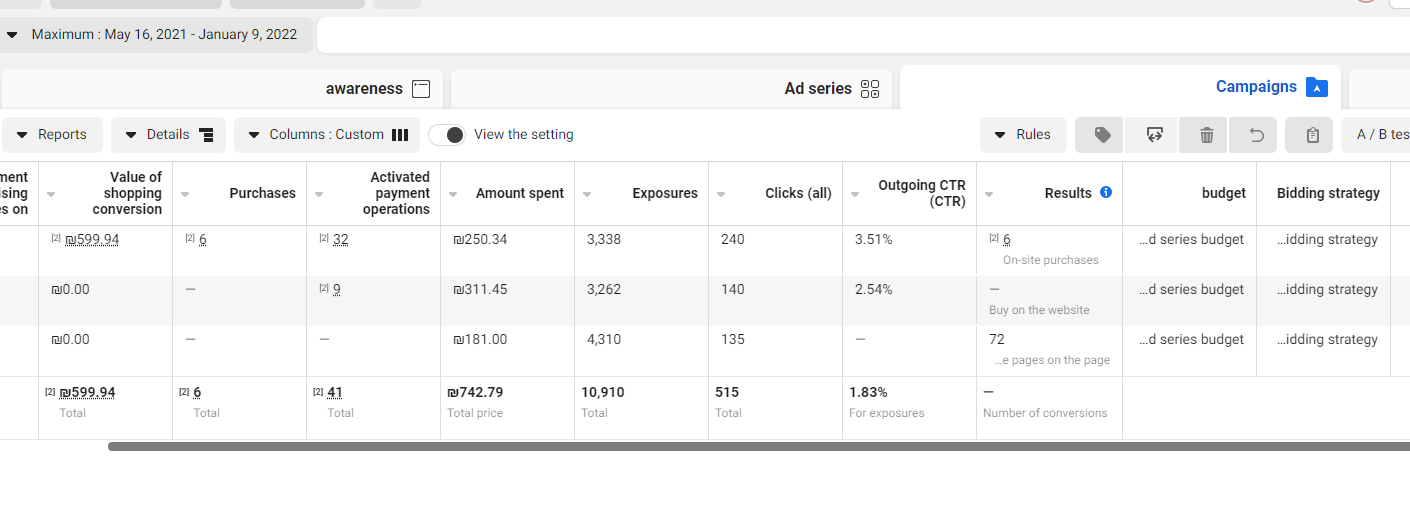Open the Outgoing CTR column arrow

pyautogui.click(x=856, y=194)
